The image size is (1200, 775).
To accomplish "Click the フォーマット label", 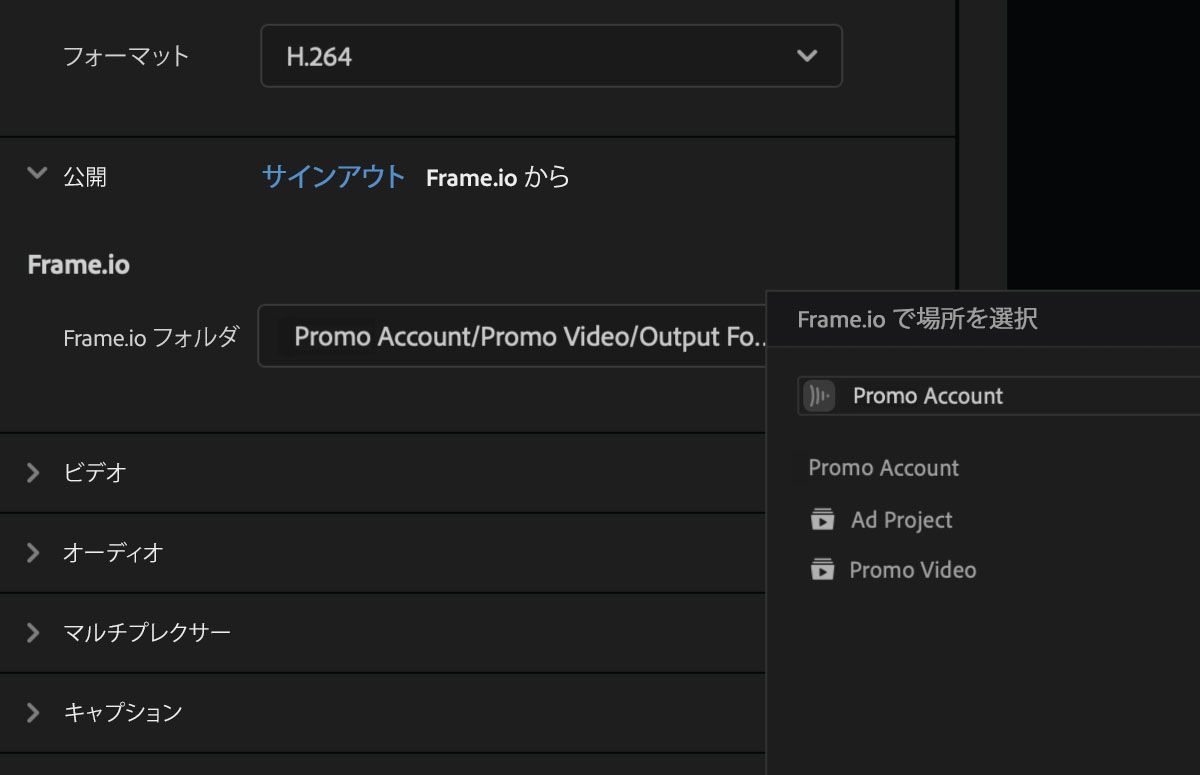I will (126, 56).
